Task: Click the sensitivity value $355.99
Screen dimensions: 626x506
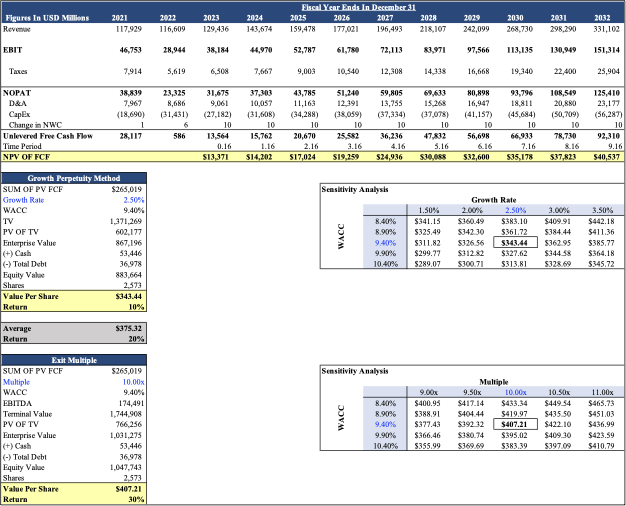Action: [x=427, y=446]
